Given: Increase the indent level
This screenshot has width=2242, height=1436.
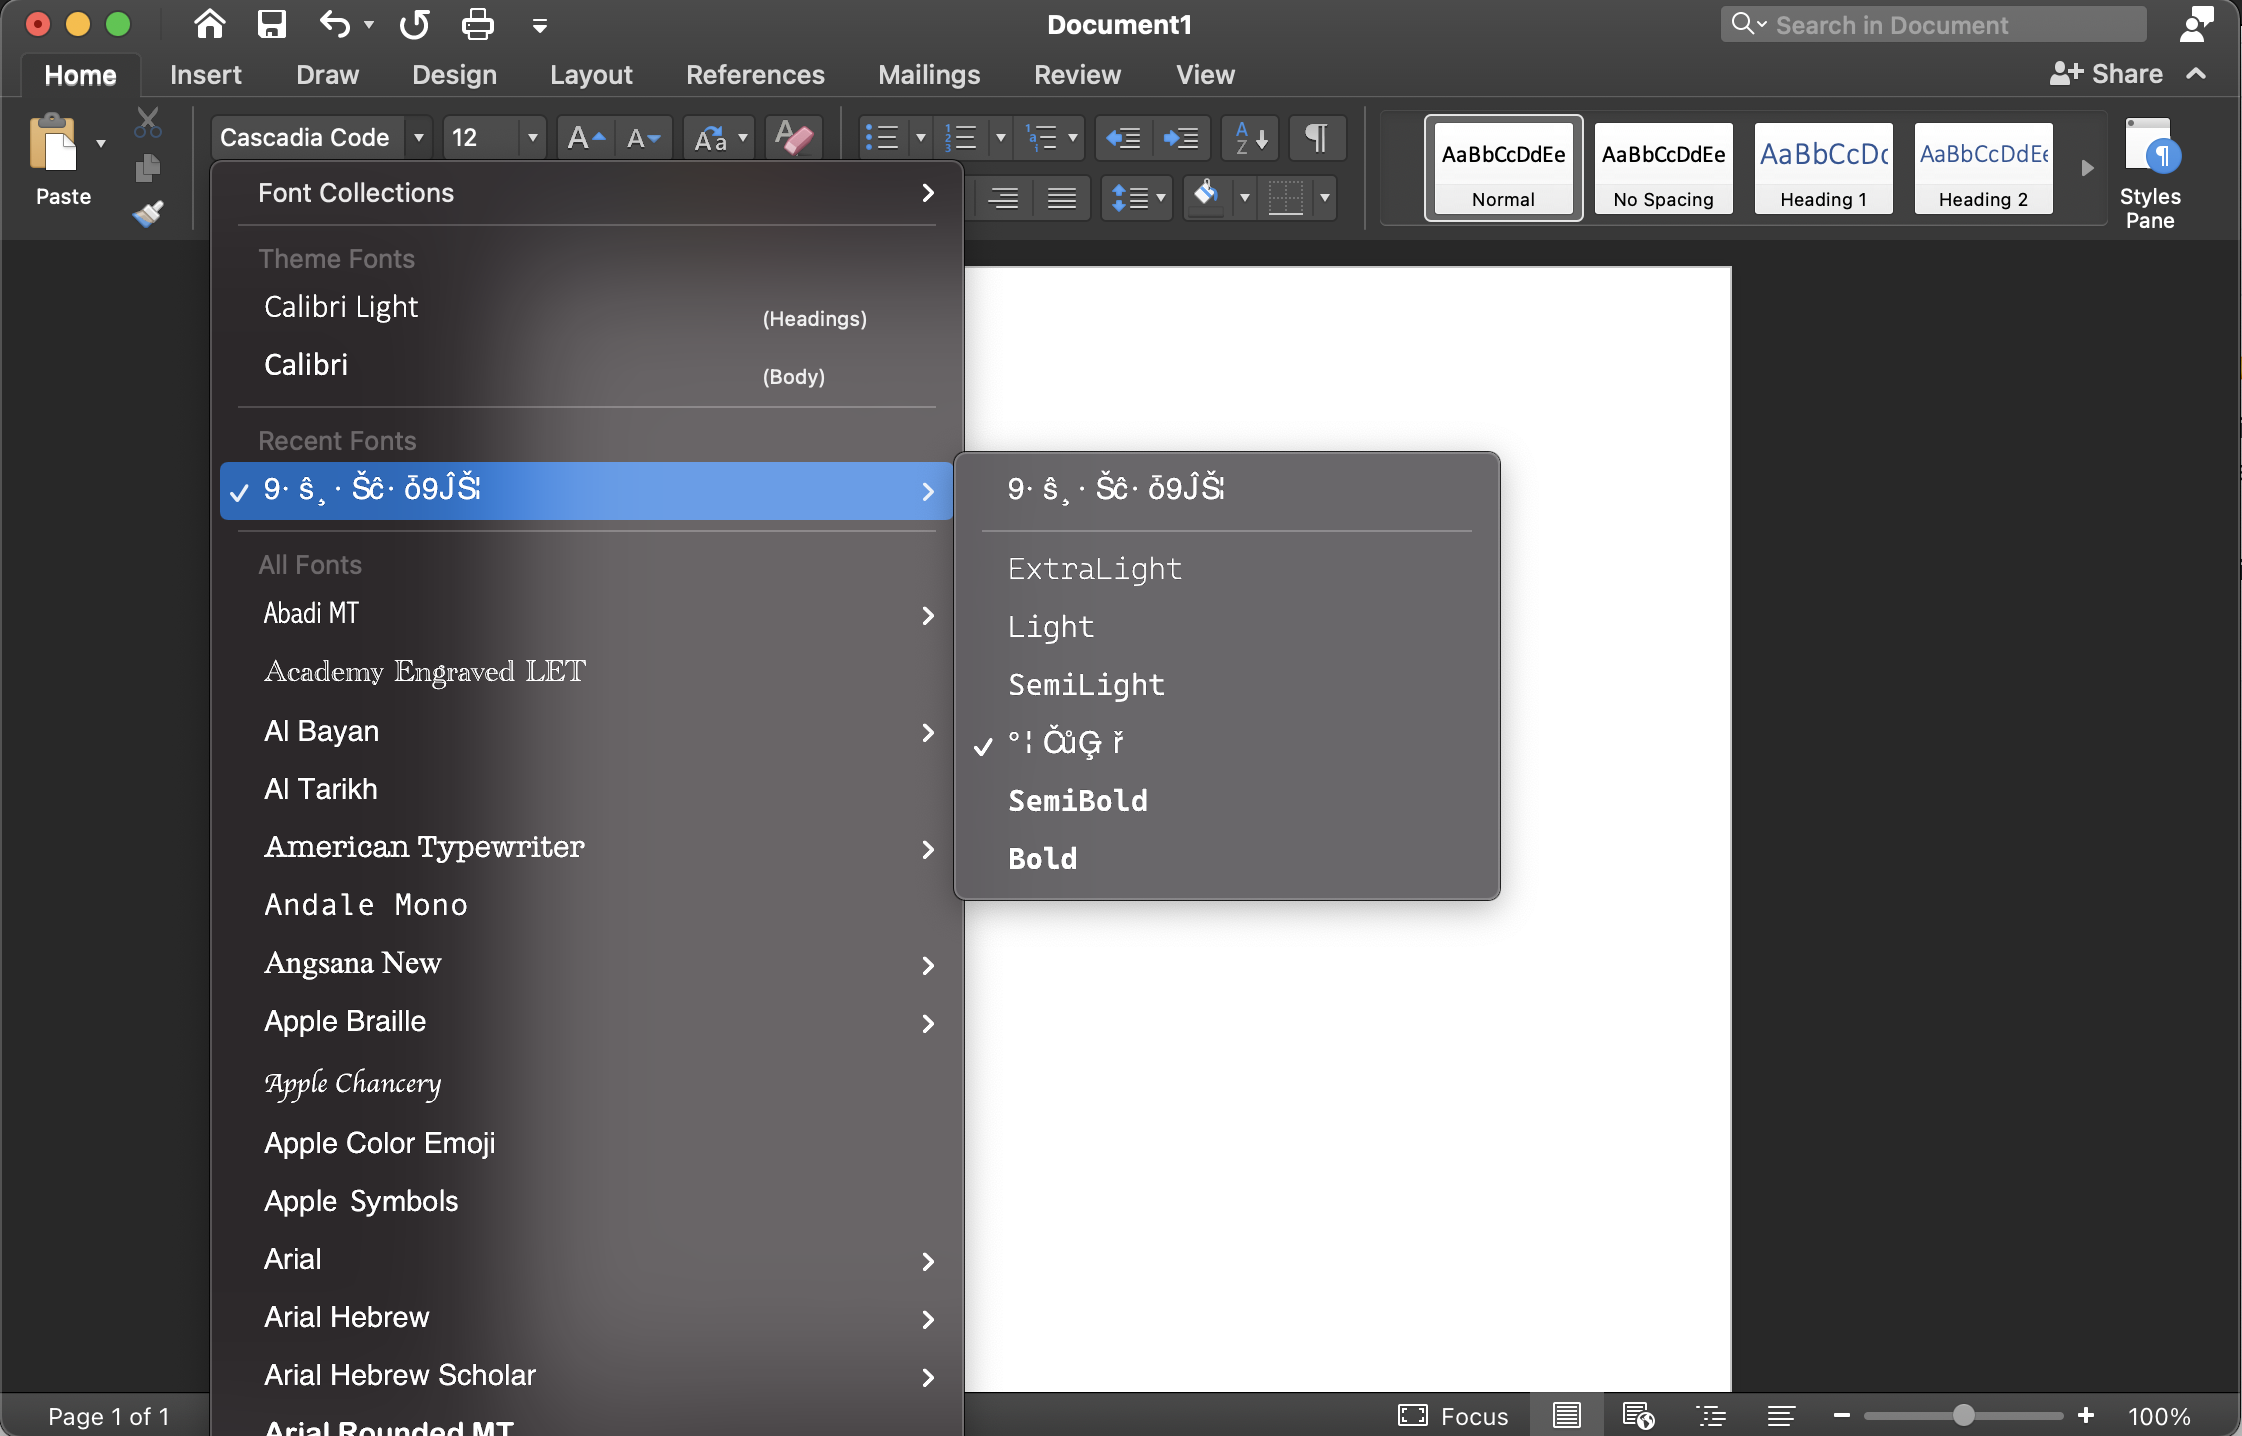Looking at the screenshot, I should click(1181, 138).
